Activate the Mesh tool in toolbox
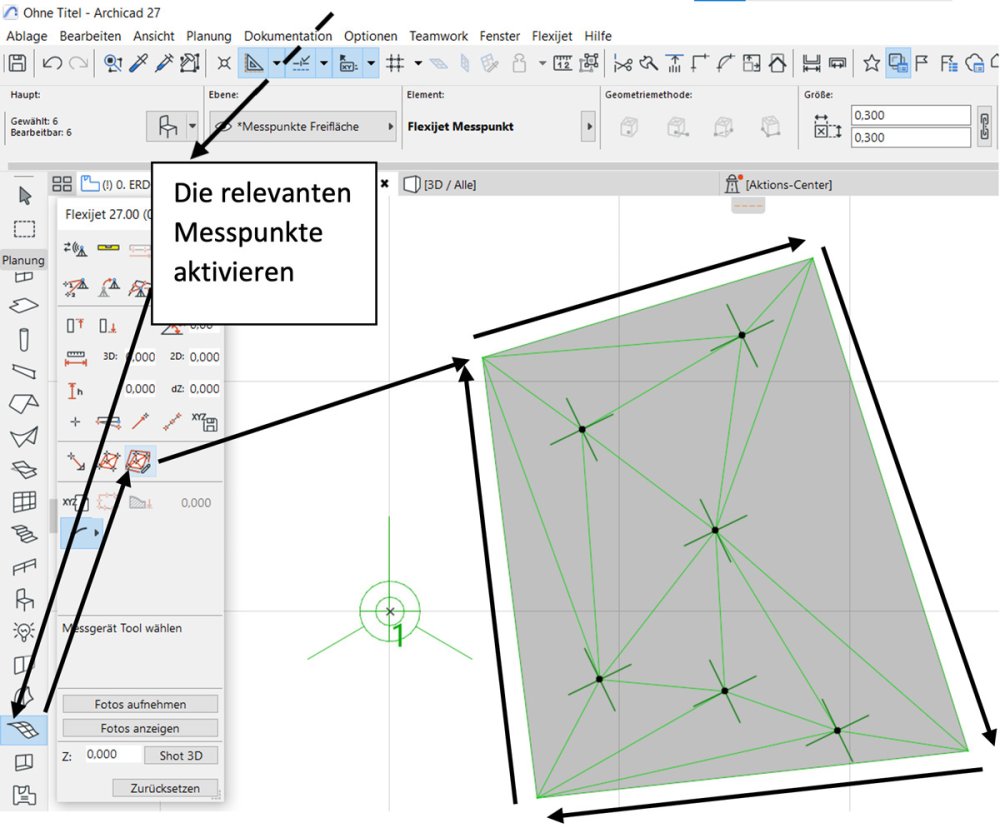Screen dimensions: 1000x833 (x=24, y=730)
